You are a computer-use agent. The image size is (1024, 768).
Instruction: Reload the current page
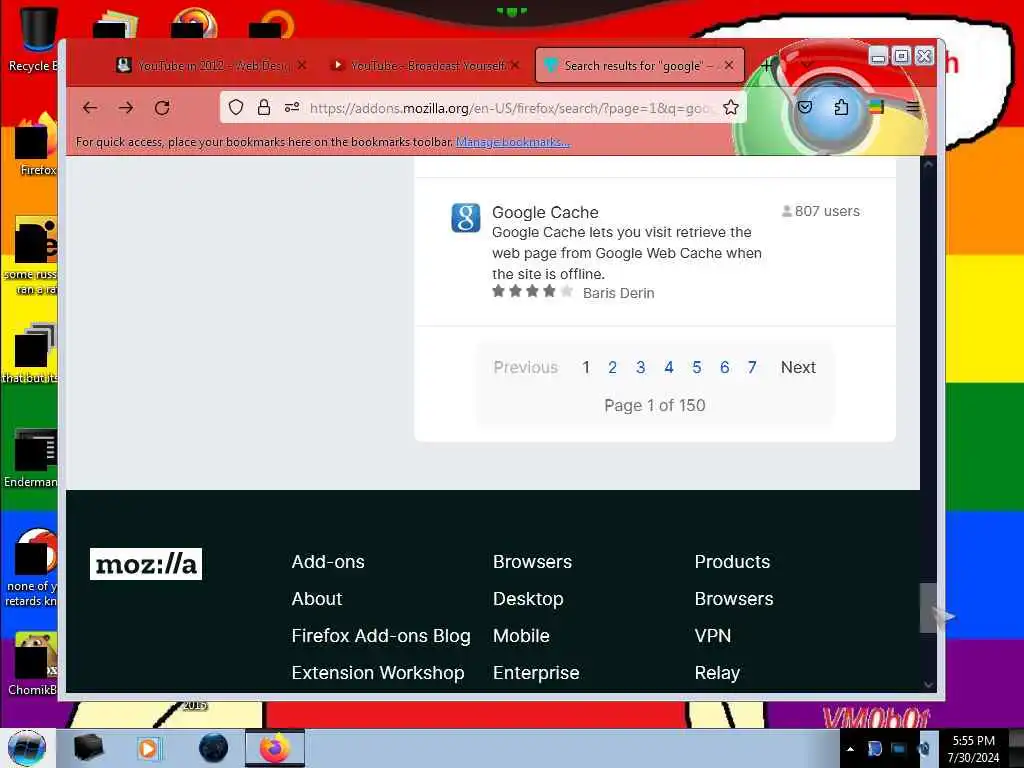coord(162,108)
